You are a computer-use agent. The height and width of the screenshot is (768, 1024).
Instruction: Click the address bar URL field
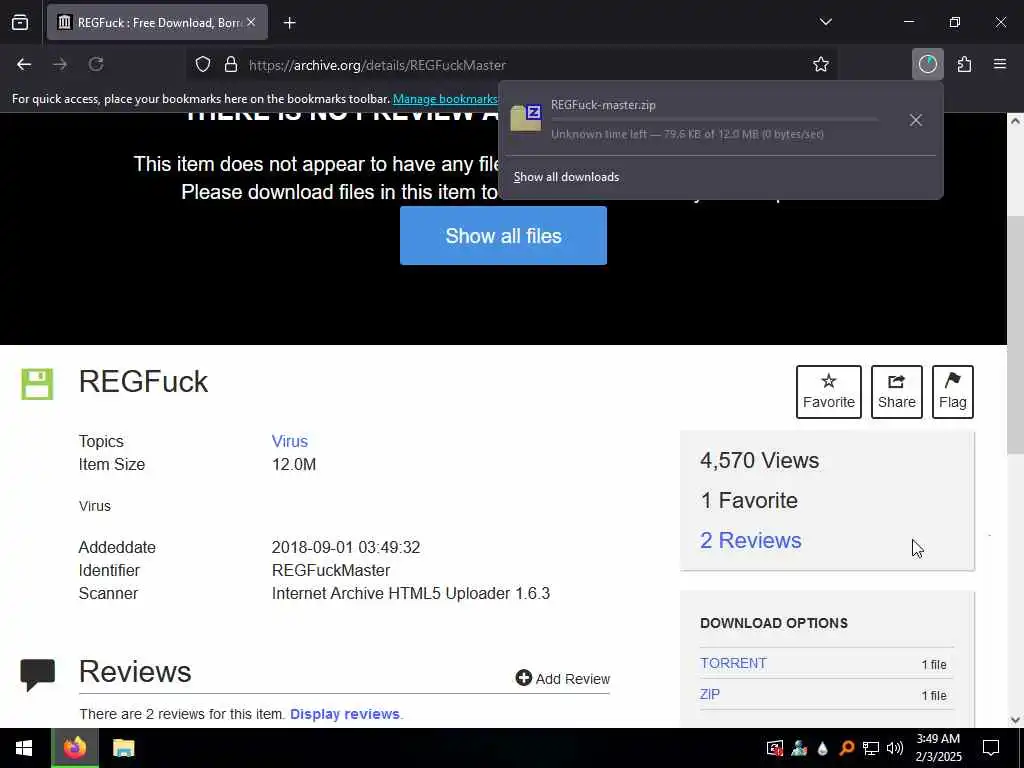[522, 65]
